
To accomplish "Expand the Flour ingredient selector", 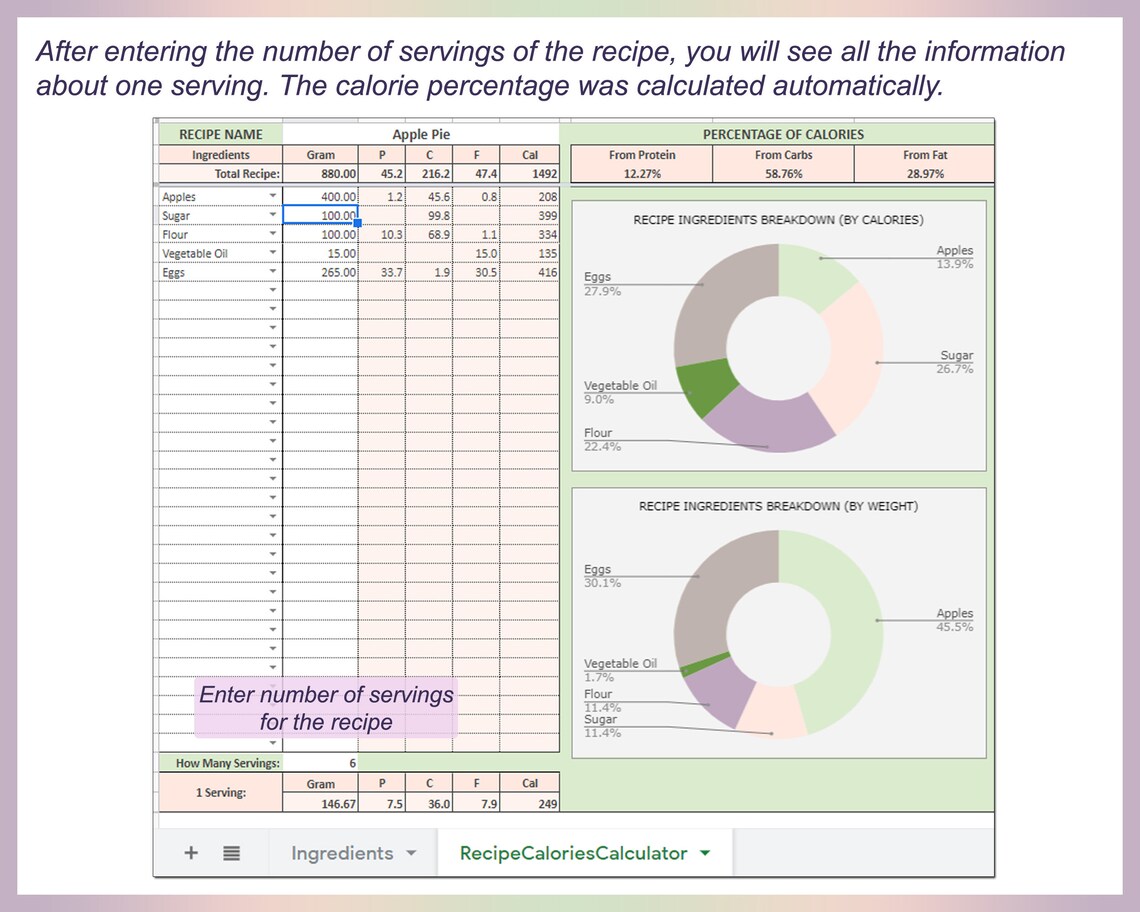I will (x=273, y=234).
